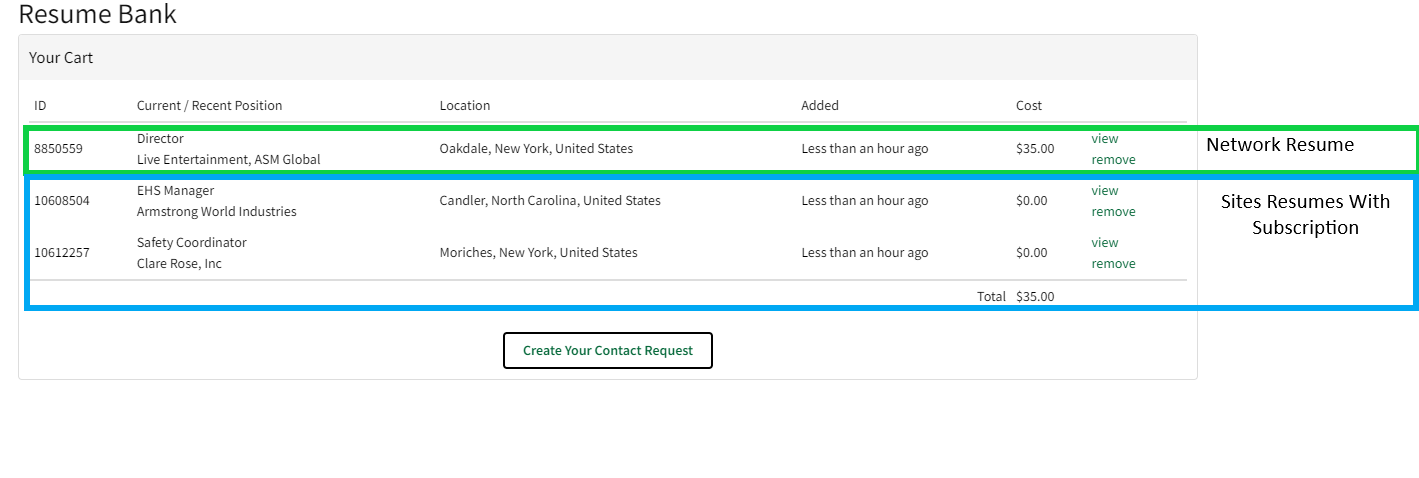Click the Cost column header
This screenshot has height=478, width=1419.
pyautogui.click(x=1028, y=105)
